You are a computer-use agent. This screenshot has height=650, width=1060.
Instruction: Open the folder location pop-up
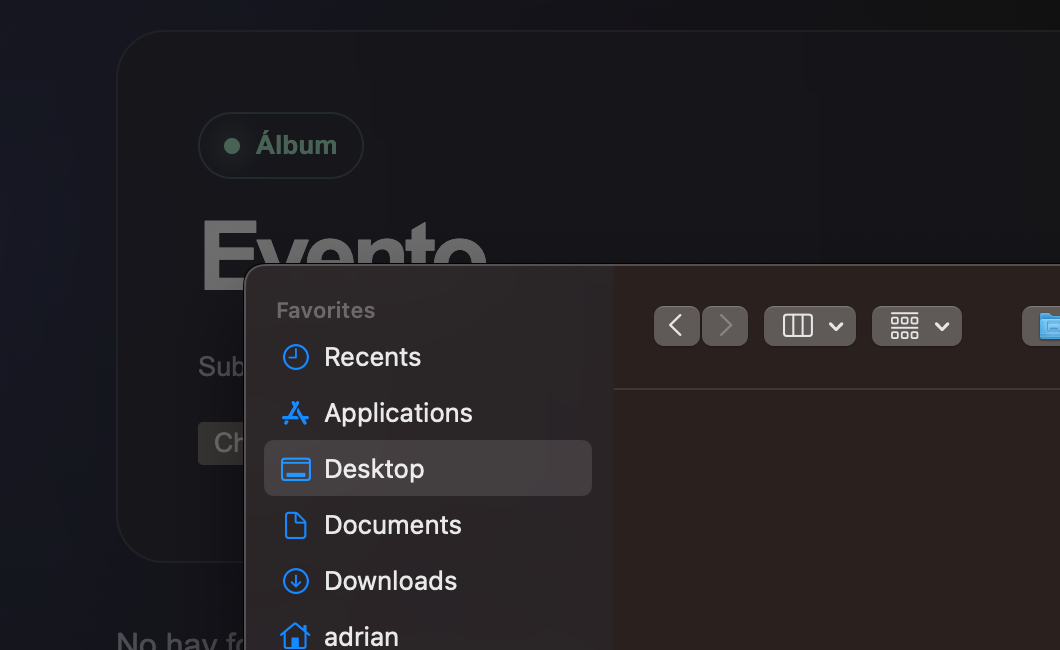(x=1042, y=326)
